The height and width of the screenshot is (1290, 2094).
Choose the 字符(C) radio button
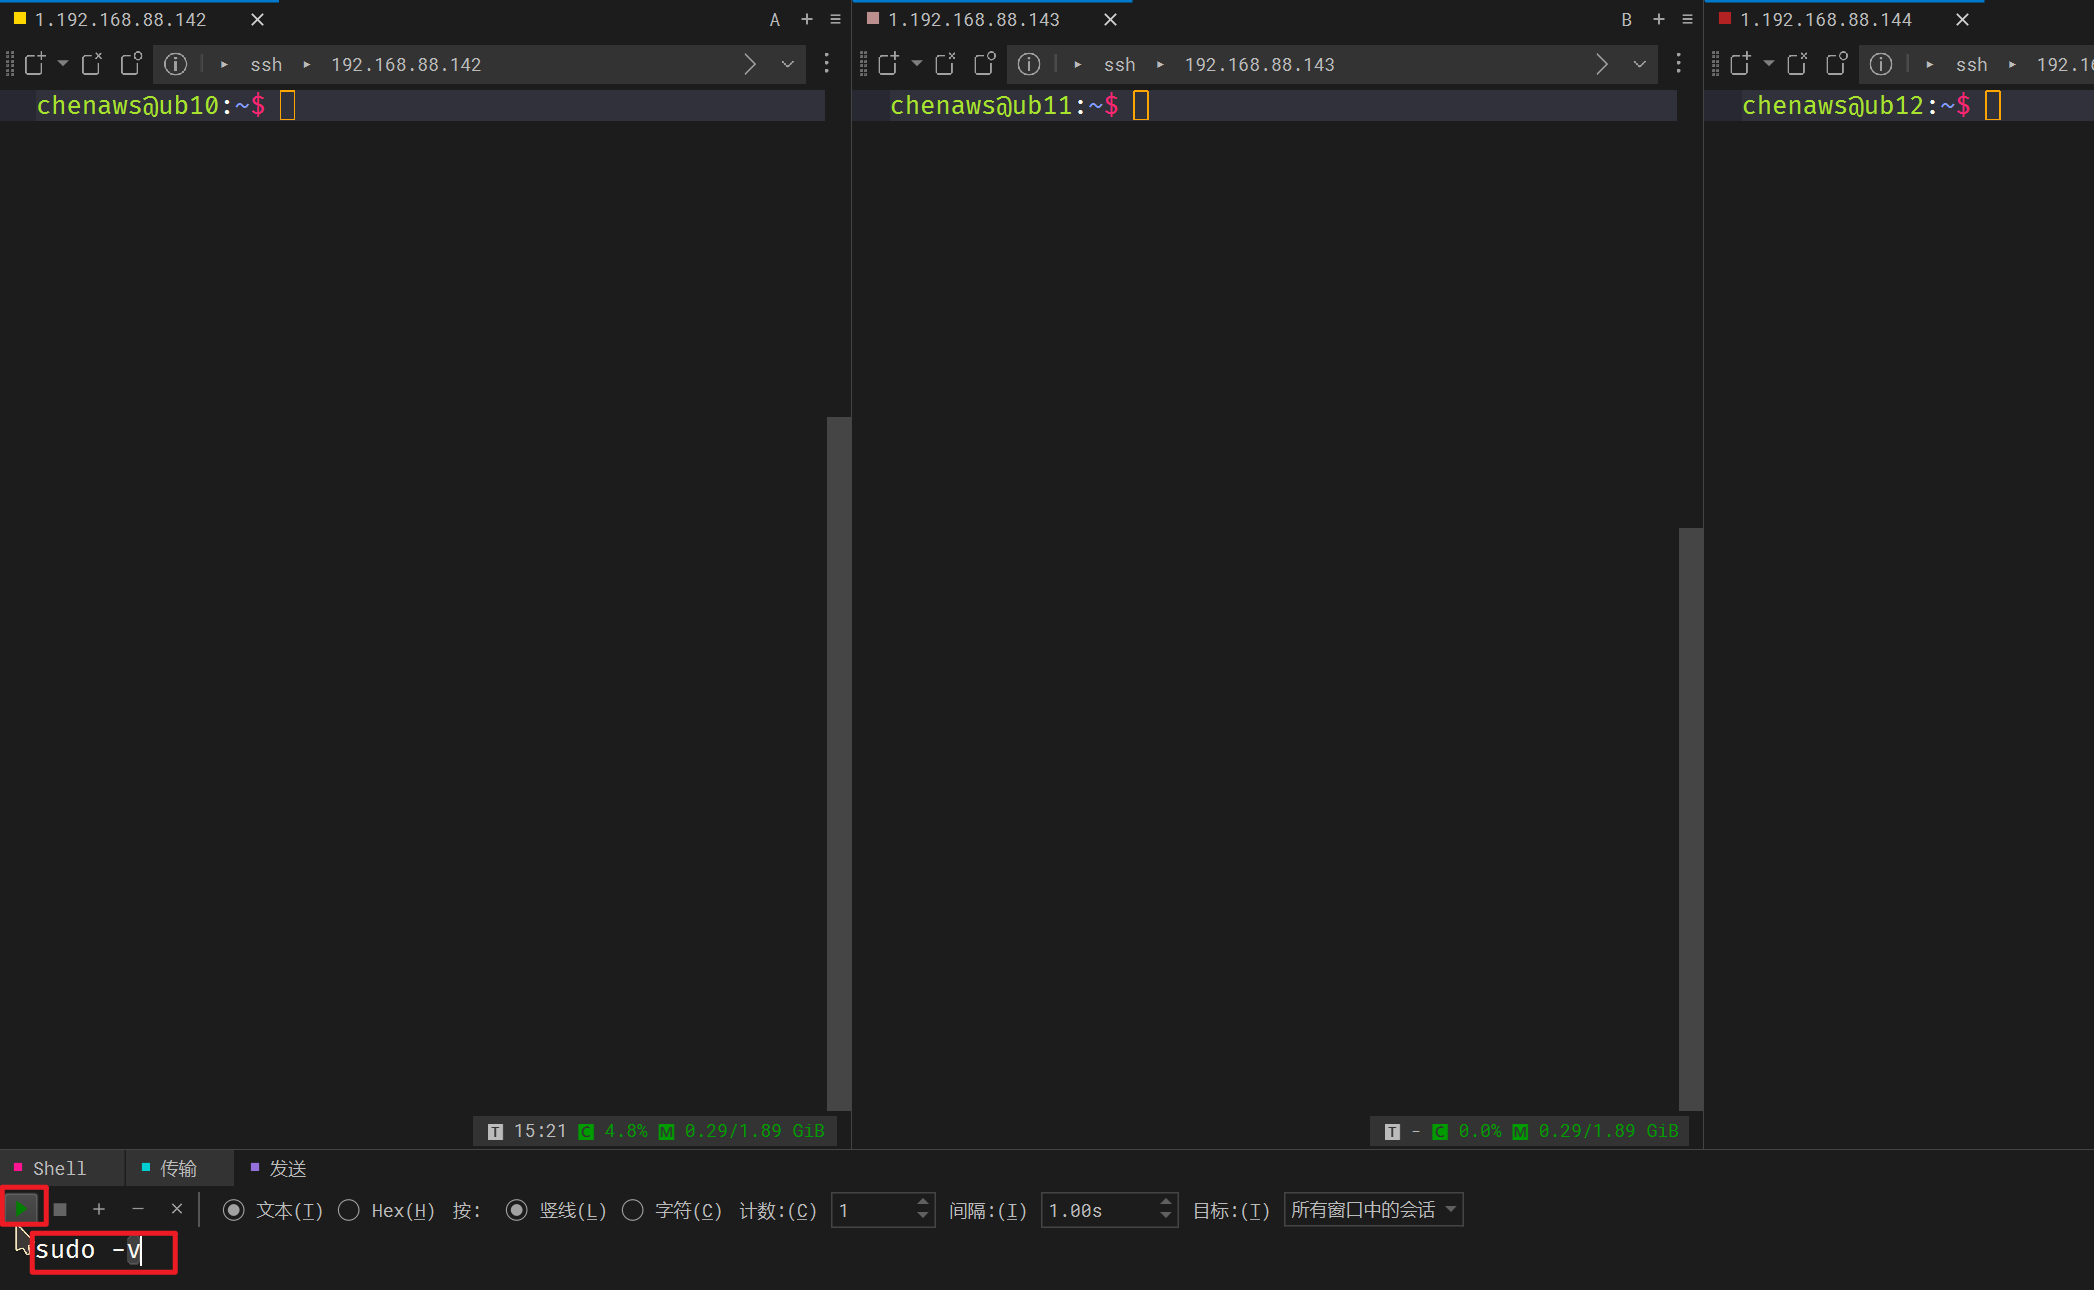tap(632, 1211)
